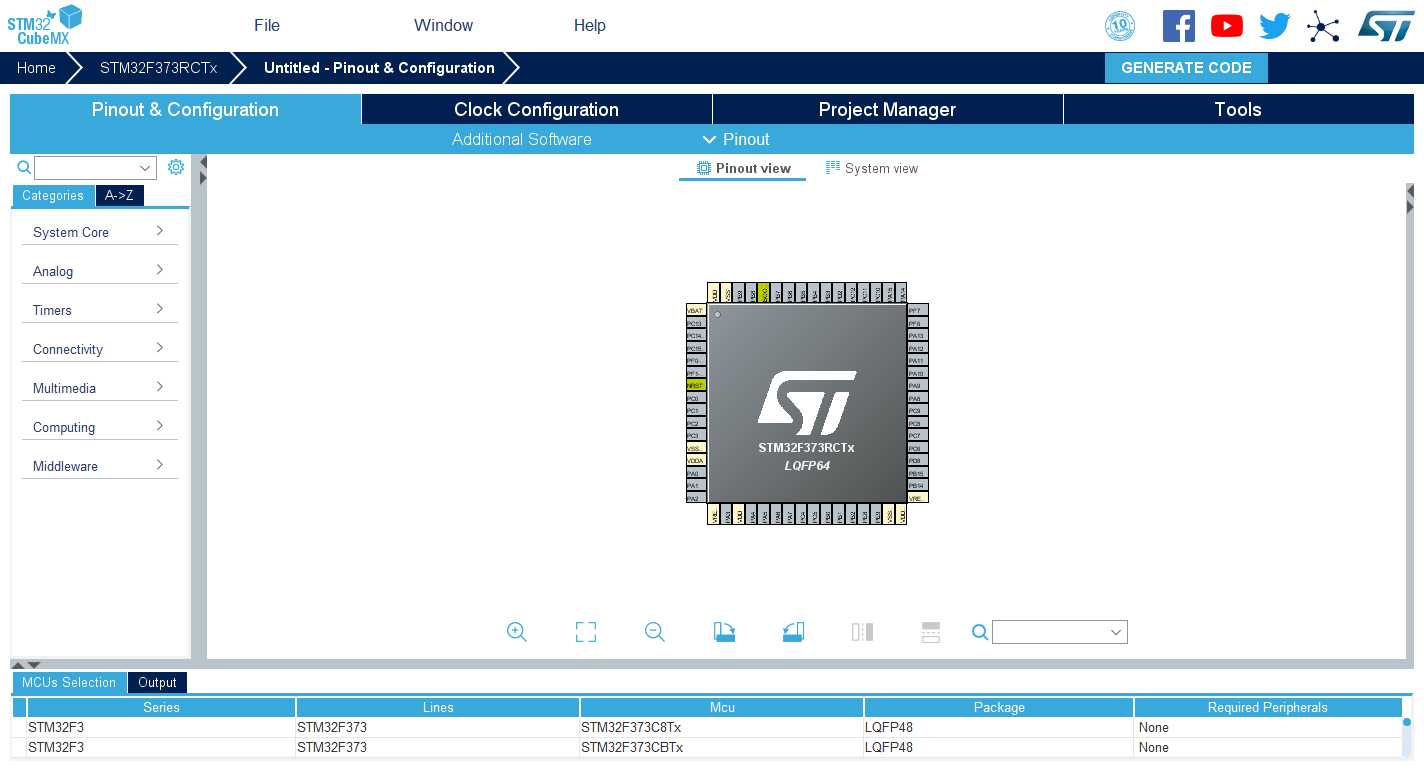Screen dimensions: 1424x771
Task: Expand the Computing category
Action: point(100,426)
